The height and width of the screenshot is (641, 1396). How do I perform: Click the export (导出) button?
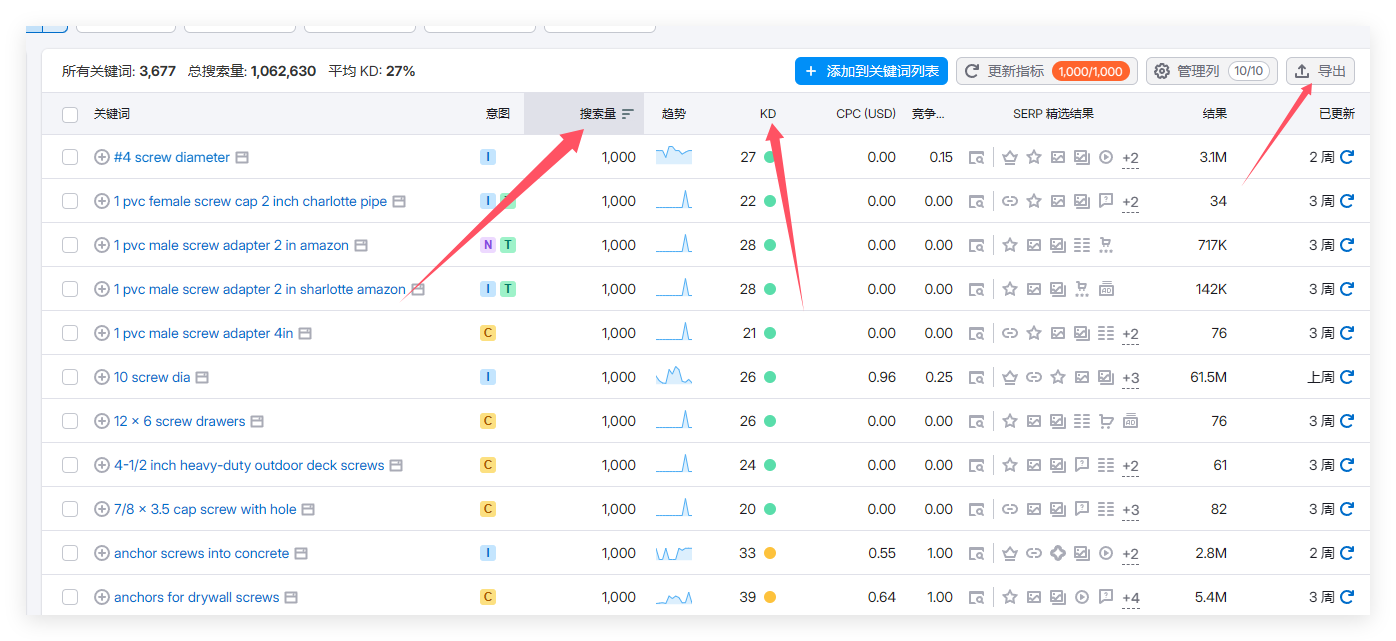tap(1320, 71)
